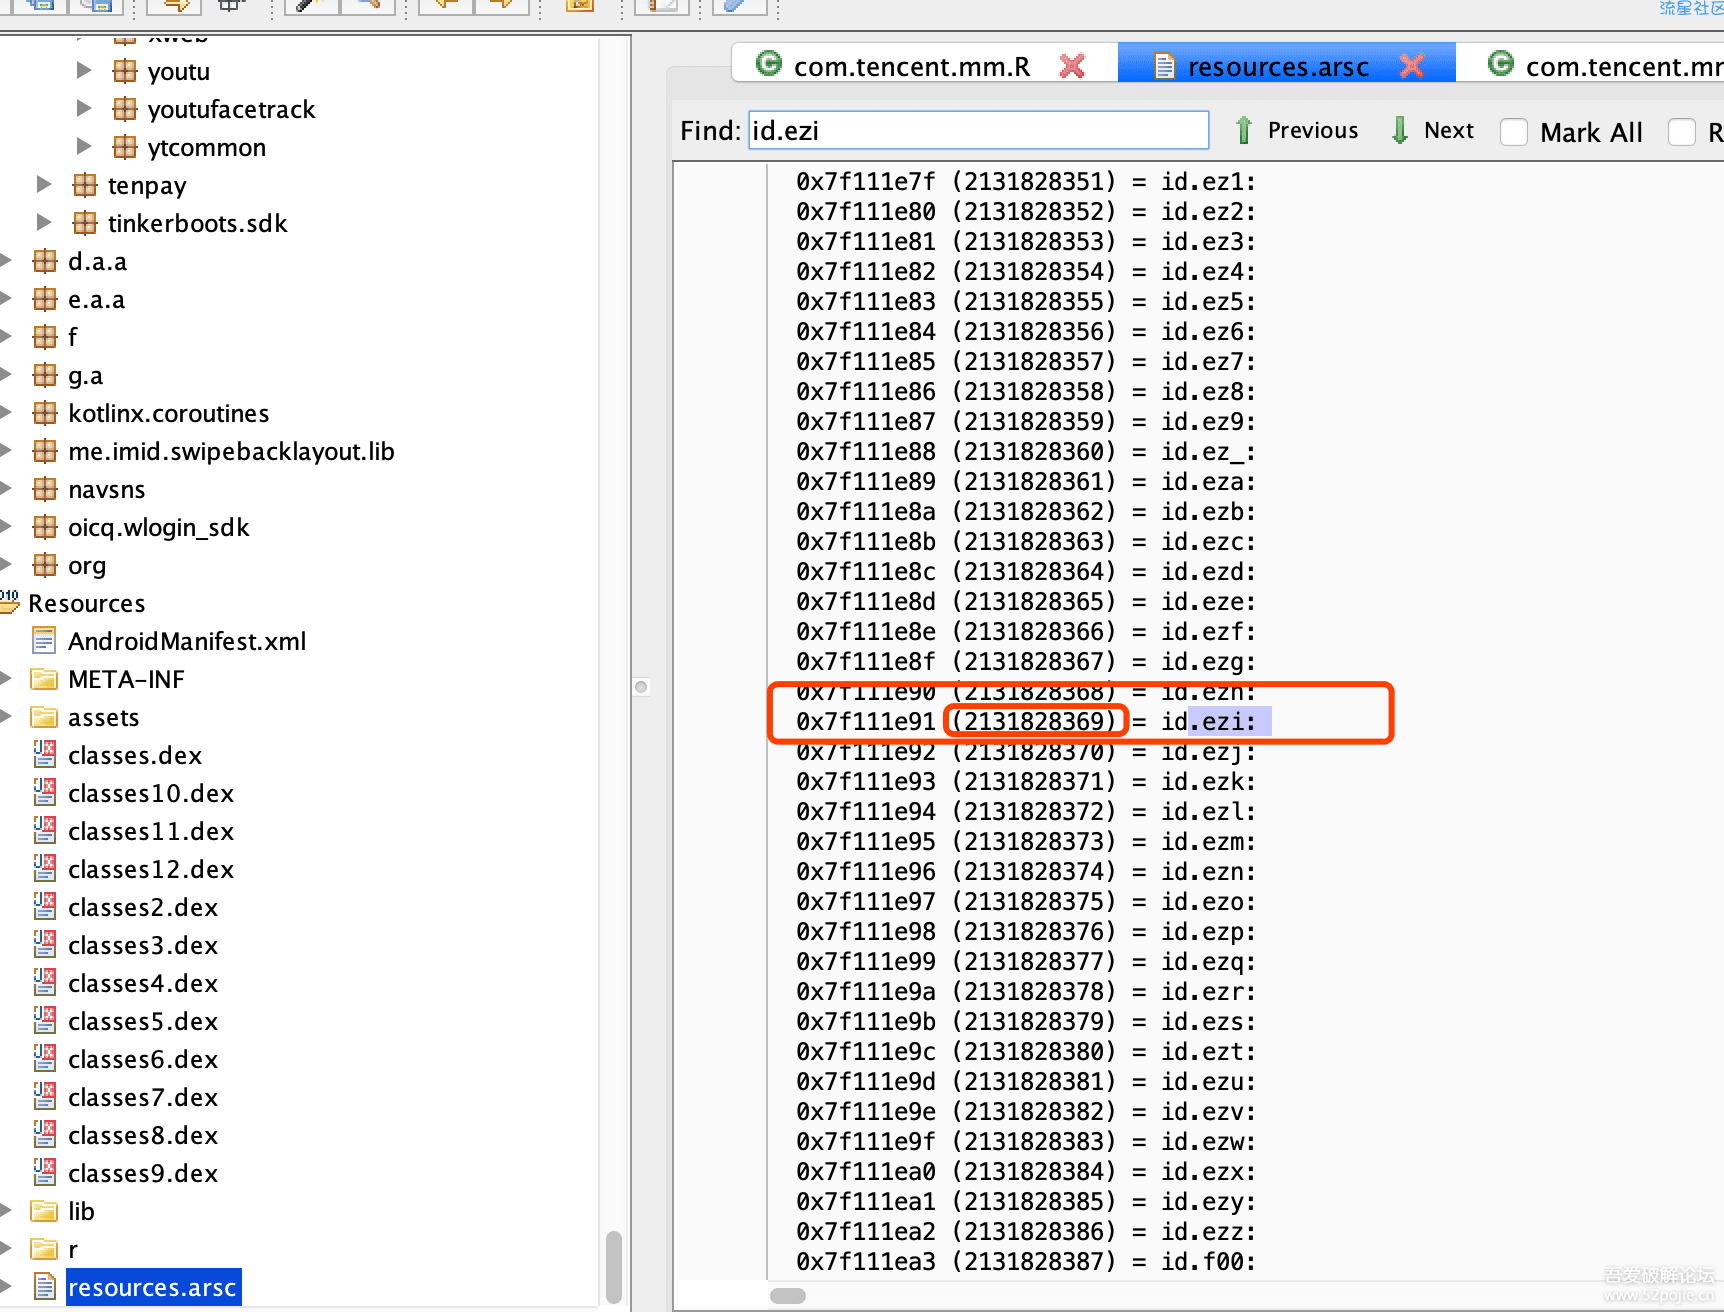Click the value (2131828369) in code
This screenshot has height=1312, width=1724.
tap(1034, 721)
